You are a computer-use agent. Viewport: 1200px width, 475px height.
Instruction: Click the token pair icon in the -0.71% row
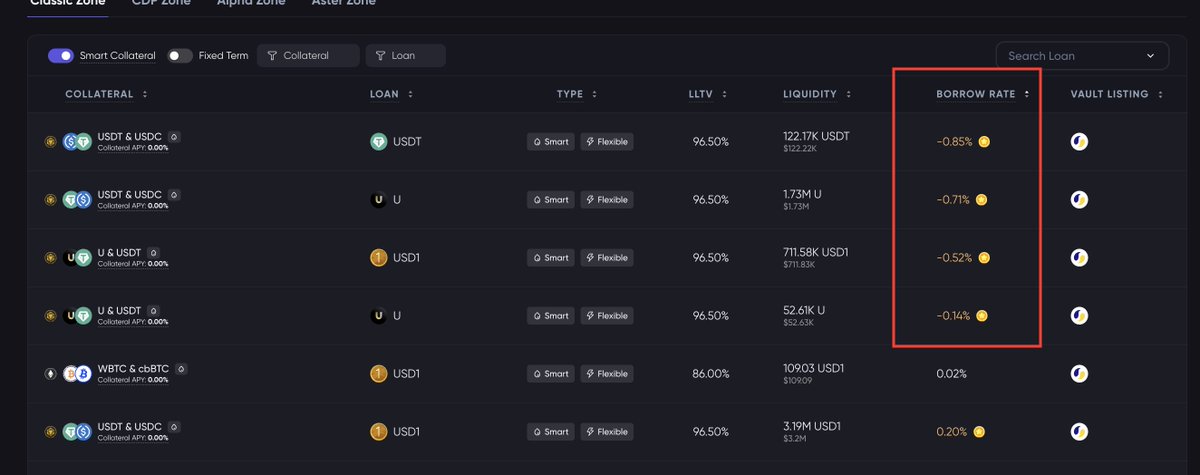pos(77,200)
